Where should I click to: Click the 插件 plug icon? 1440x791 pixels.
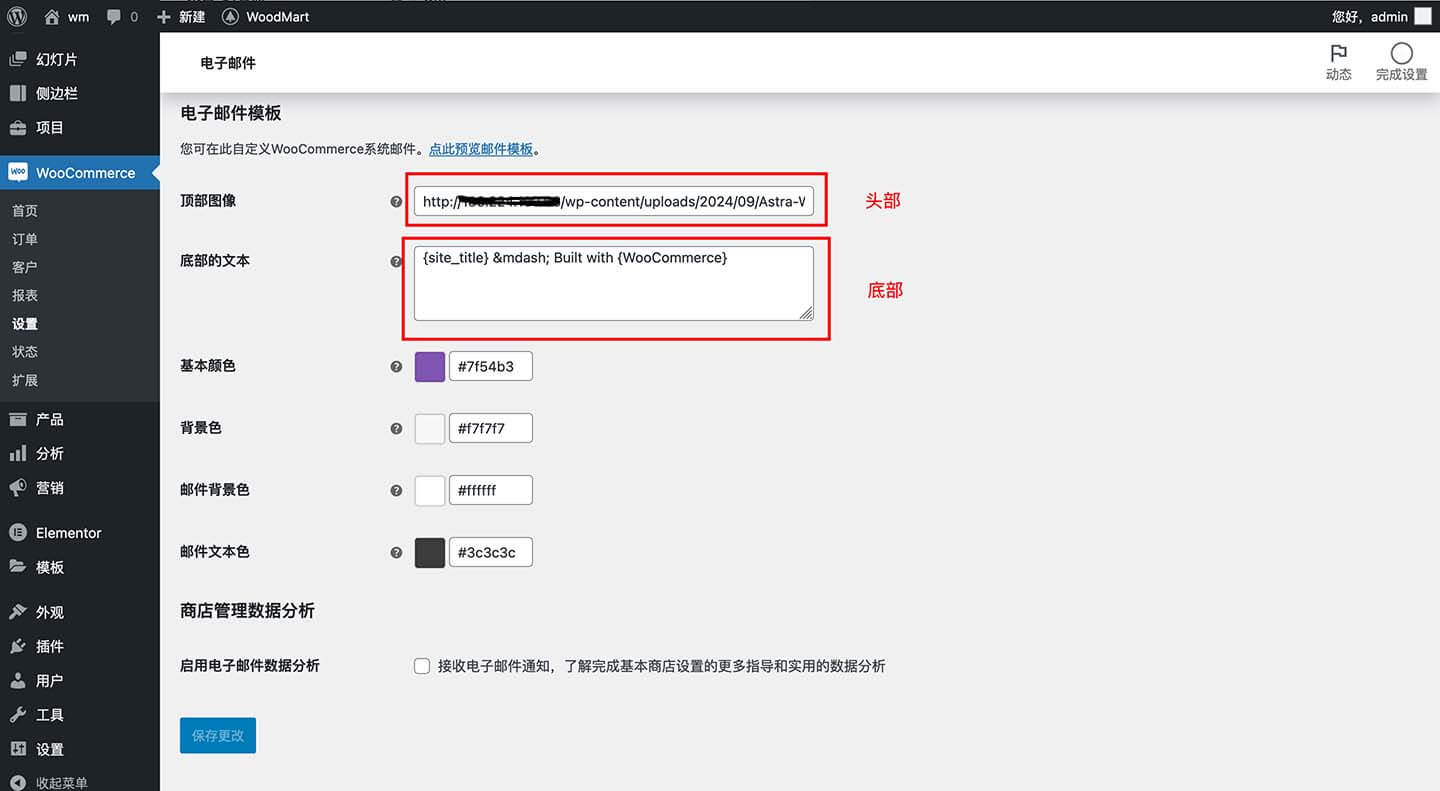(18, 646)
